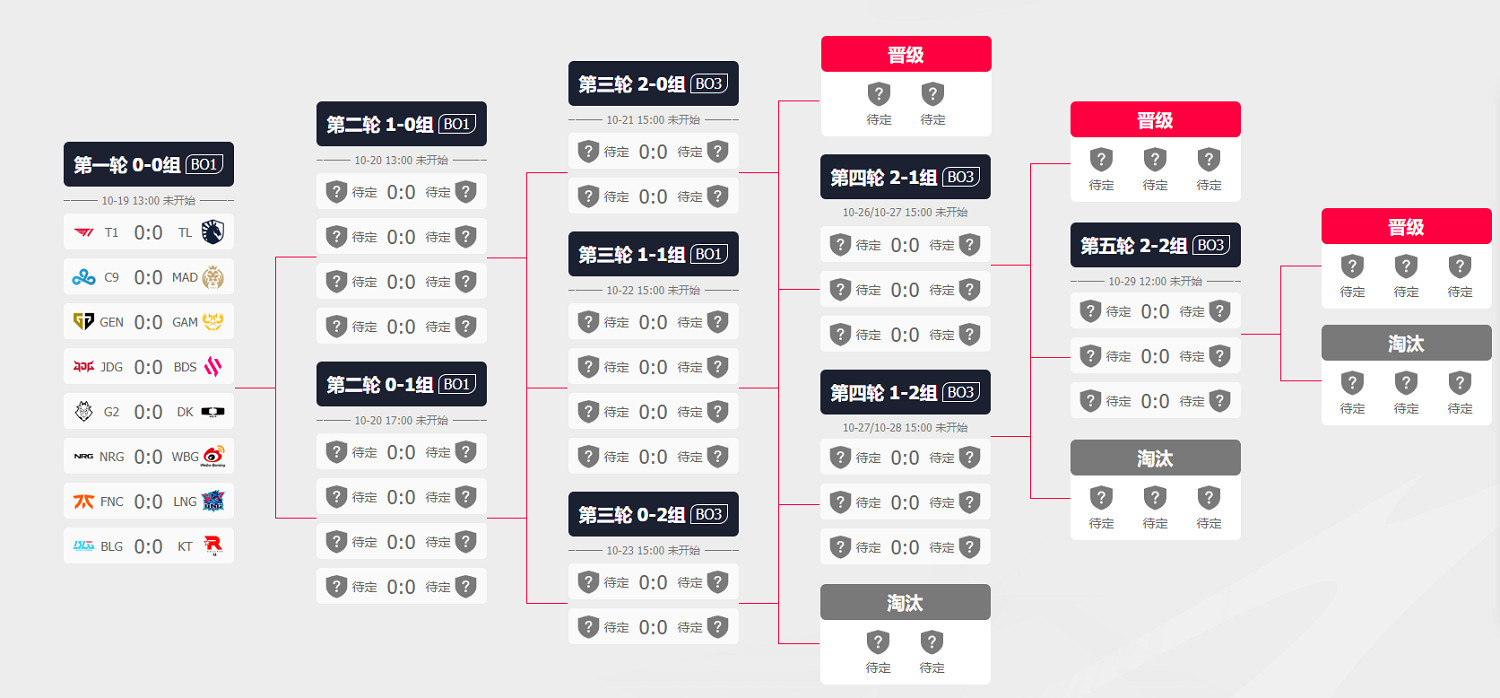Click the JDG team logo
1500x698 pixels.
point(83,367)
